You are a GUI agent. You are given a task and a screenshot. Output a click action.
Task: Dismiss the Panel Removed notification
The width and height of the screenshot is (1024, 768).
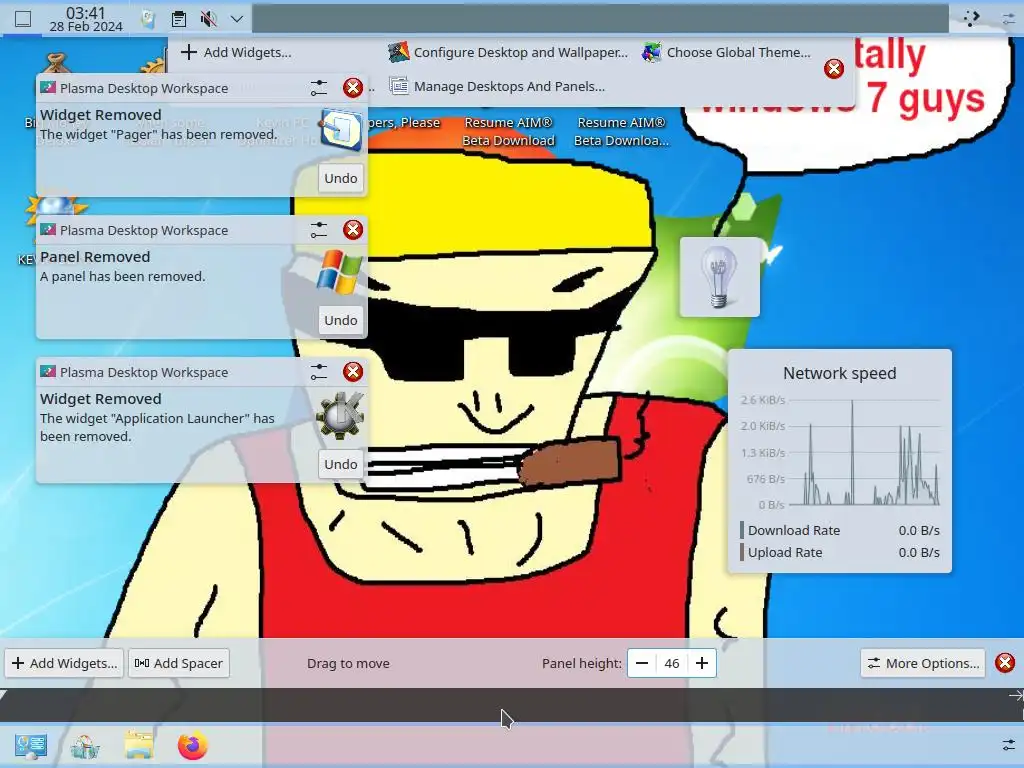coord(353,229)
